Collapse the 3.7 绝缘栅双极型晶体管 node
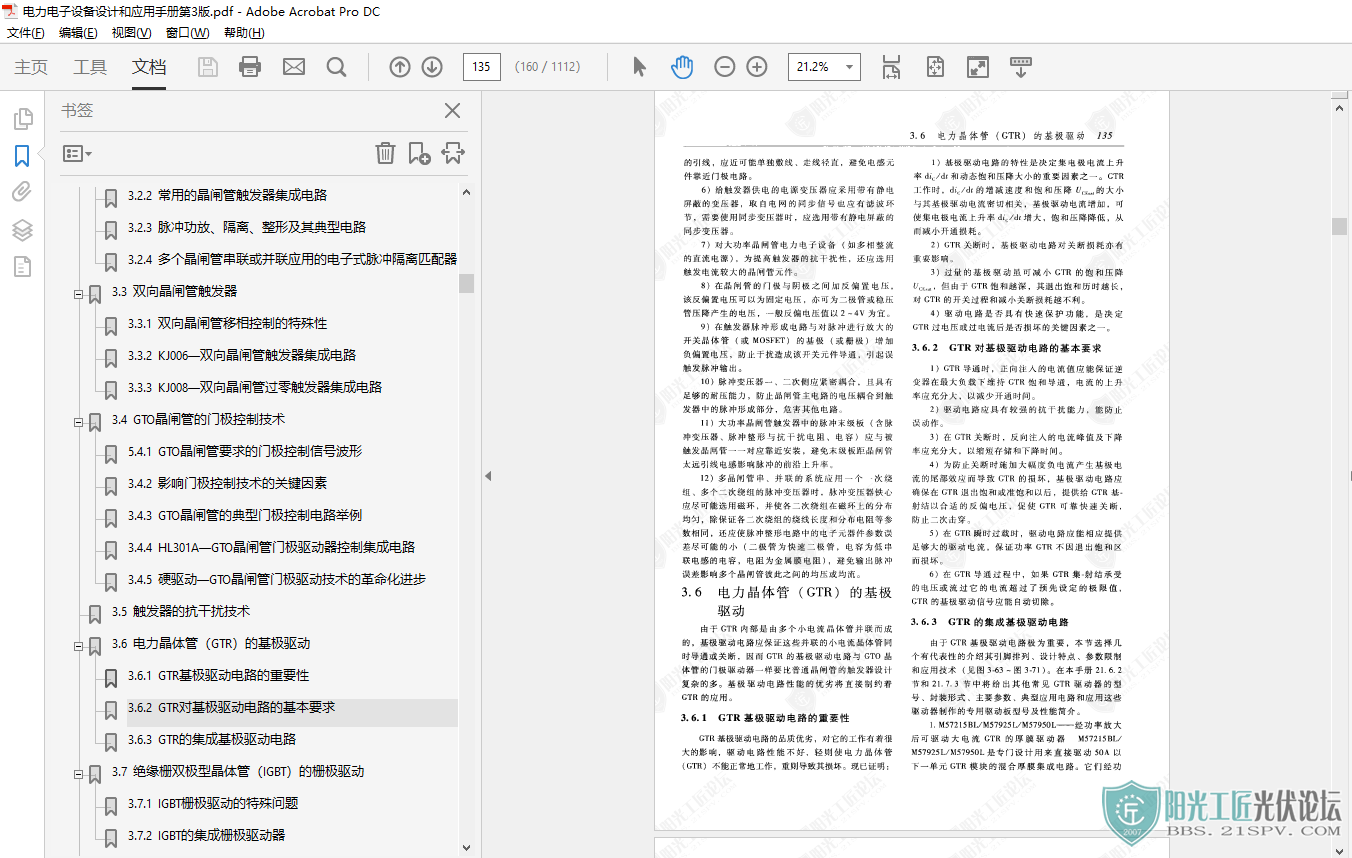 79,774
